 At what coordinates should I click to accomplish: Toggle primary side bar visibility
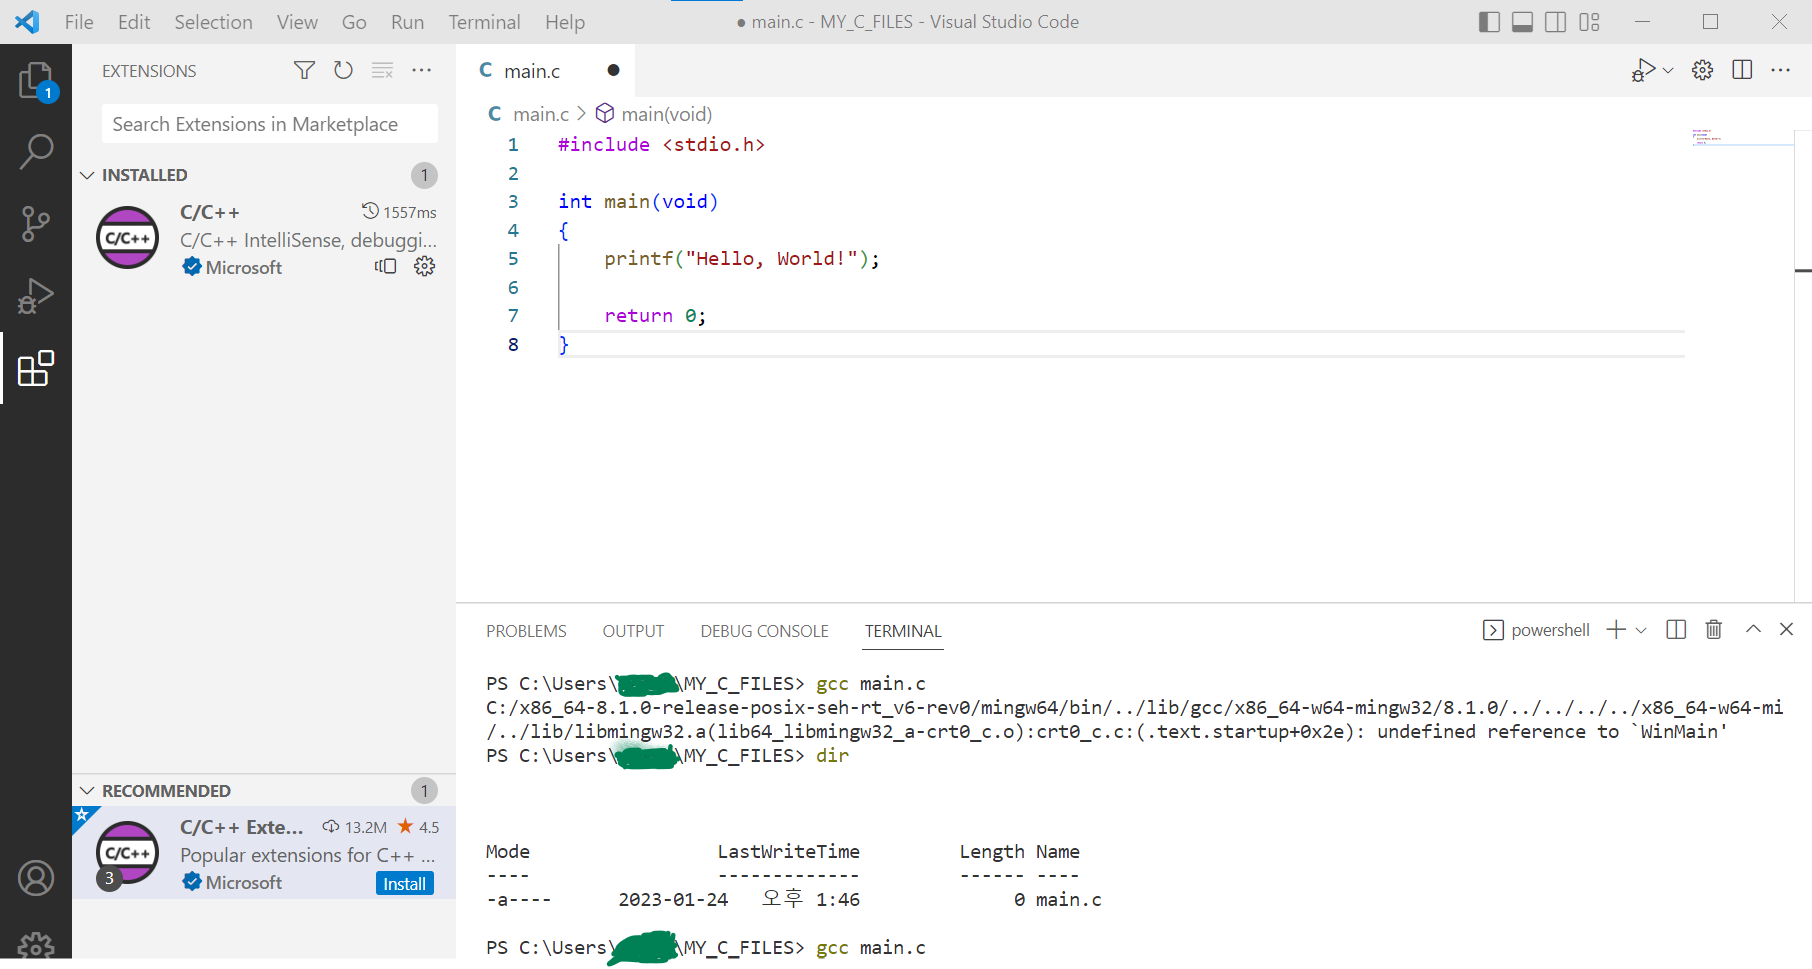click(1489, 22)
